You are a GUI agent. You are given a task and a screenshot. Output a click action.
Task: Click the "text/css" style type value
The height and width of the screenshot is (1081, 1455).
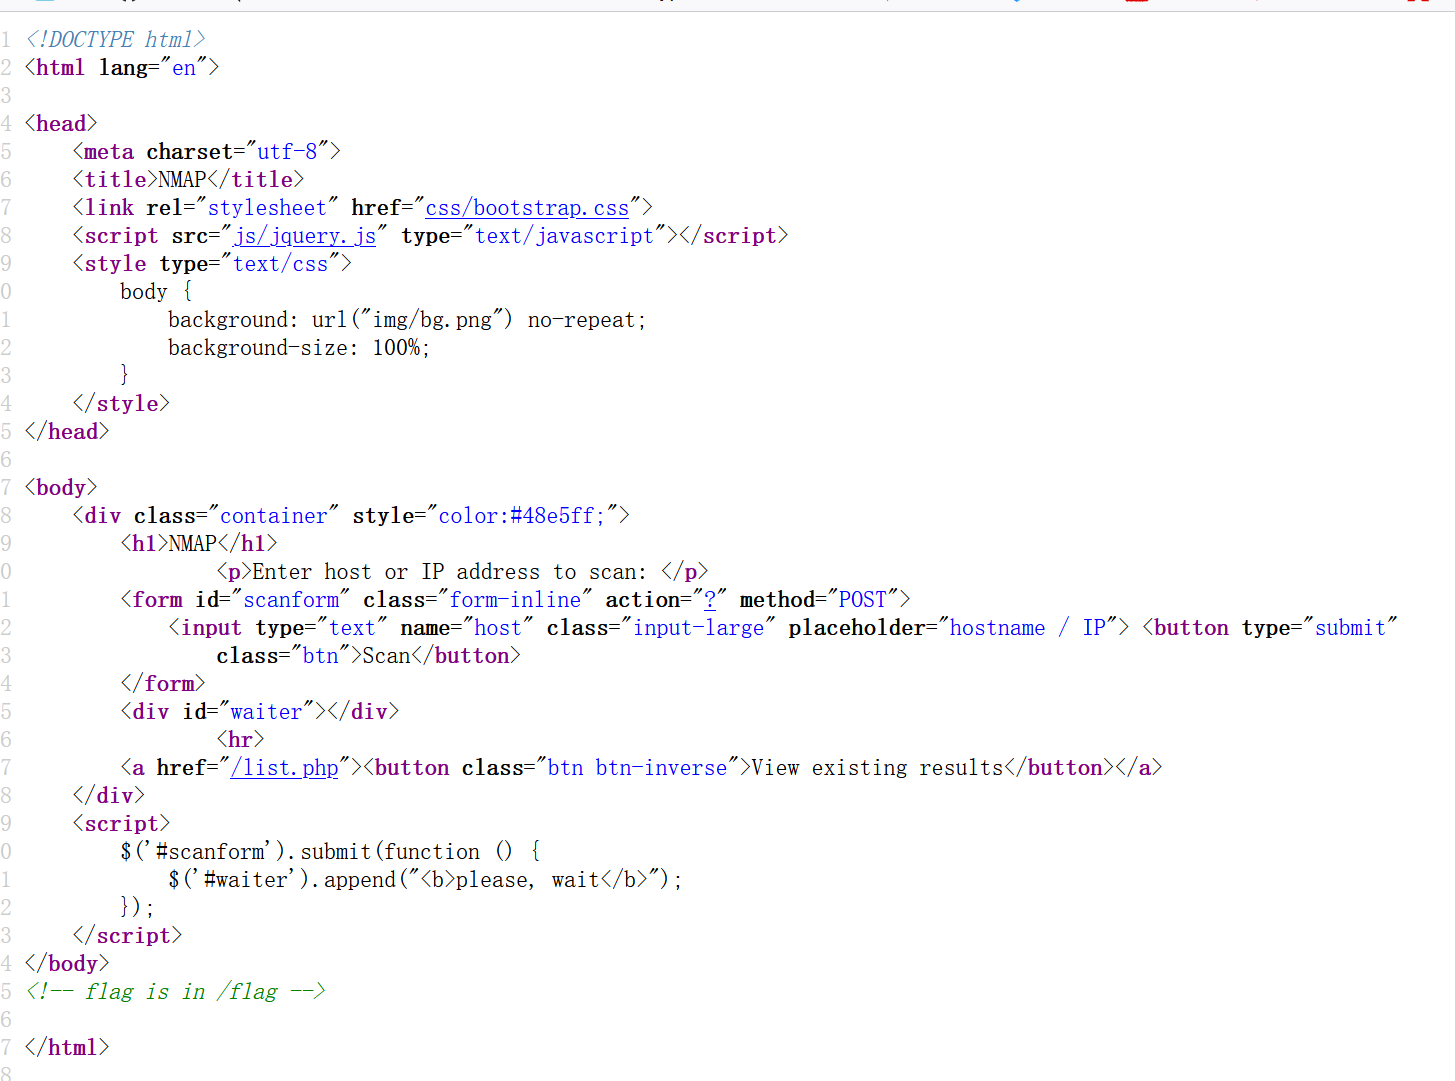click(x=280, y=264)
